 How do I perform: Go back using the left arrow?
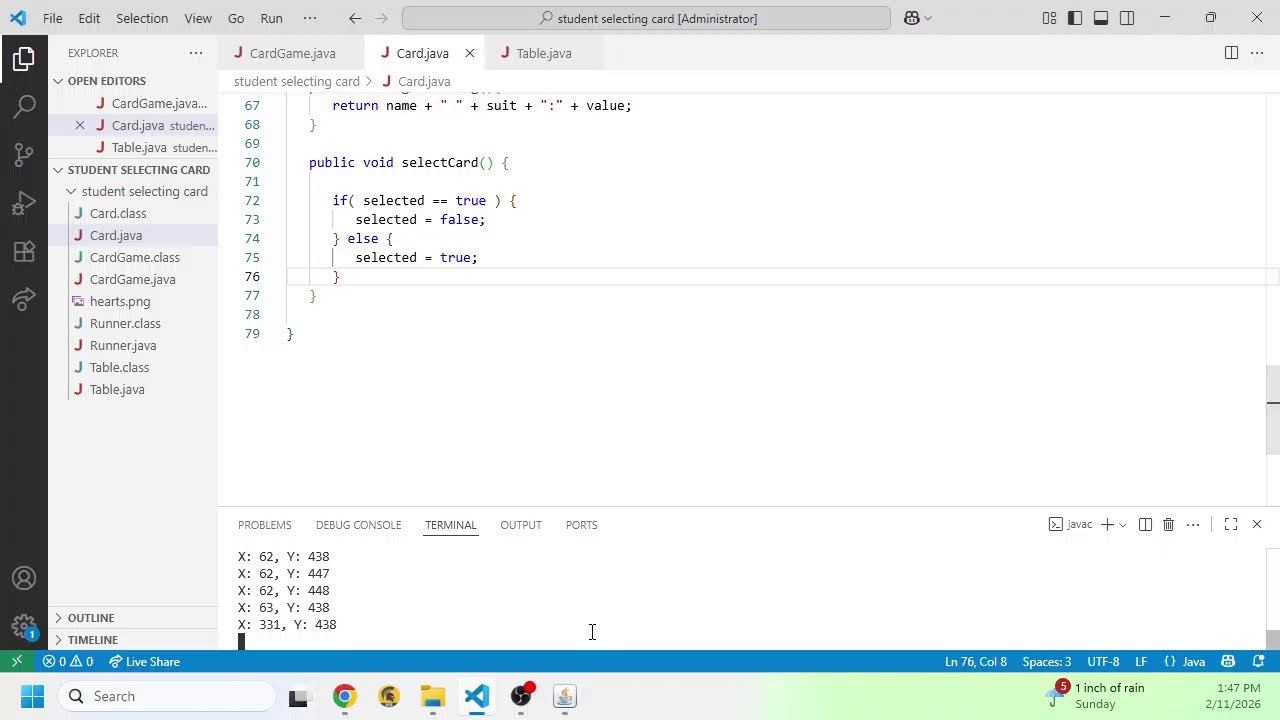(x=355, y=18)
